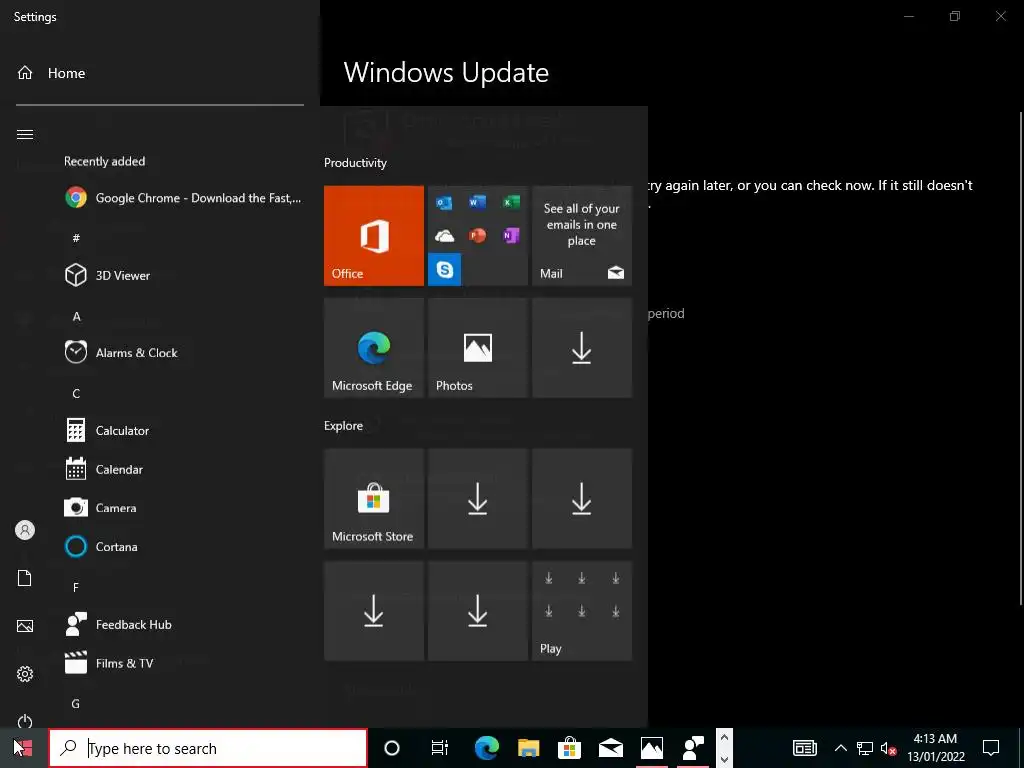Open Microsoft Store from taskbar

coord(569,748)
